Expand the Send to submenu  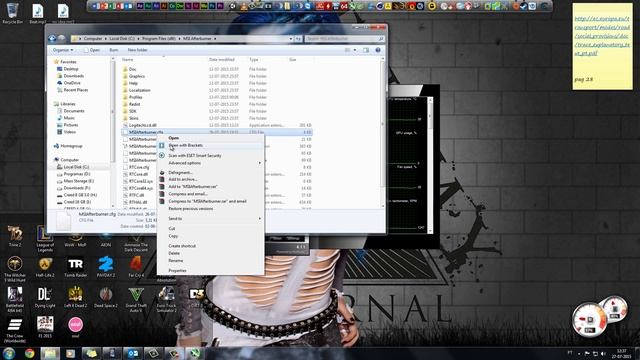click(x=211, y=218)
